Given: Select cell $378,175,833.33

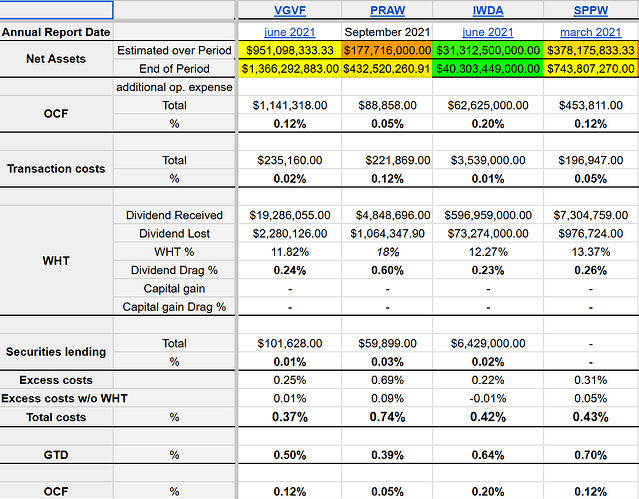Looking at the screenshot, I should (591, 50).
